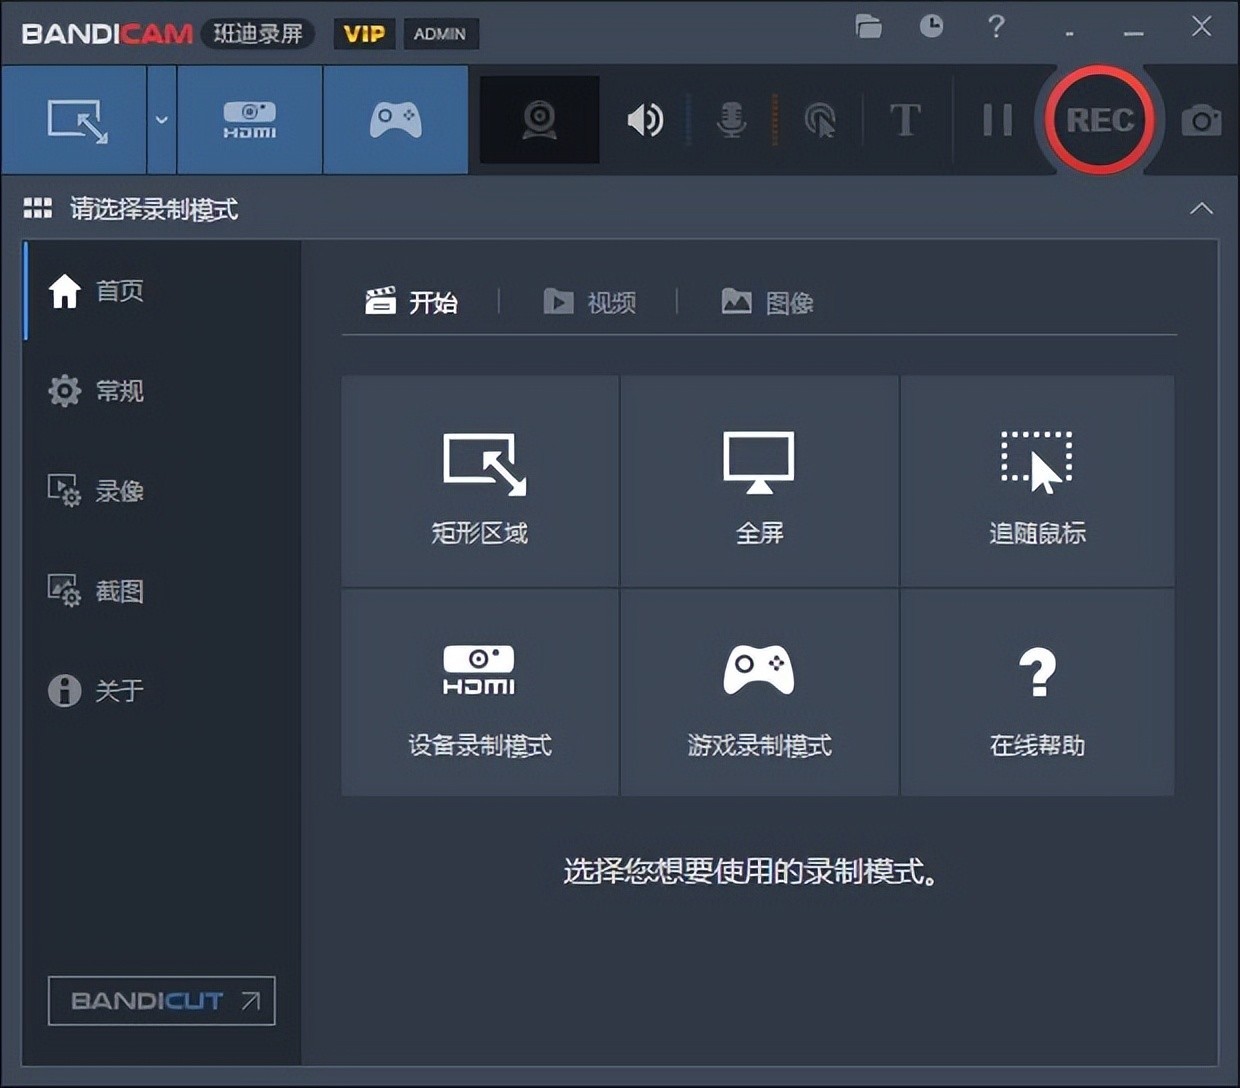This screenshot has width=1240, height=1088.
Task: Expand the recording mode dropdown arrow
Action: tap(161, 119)
